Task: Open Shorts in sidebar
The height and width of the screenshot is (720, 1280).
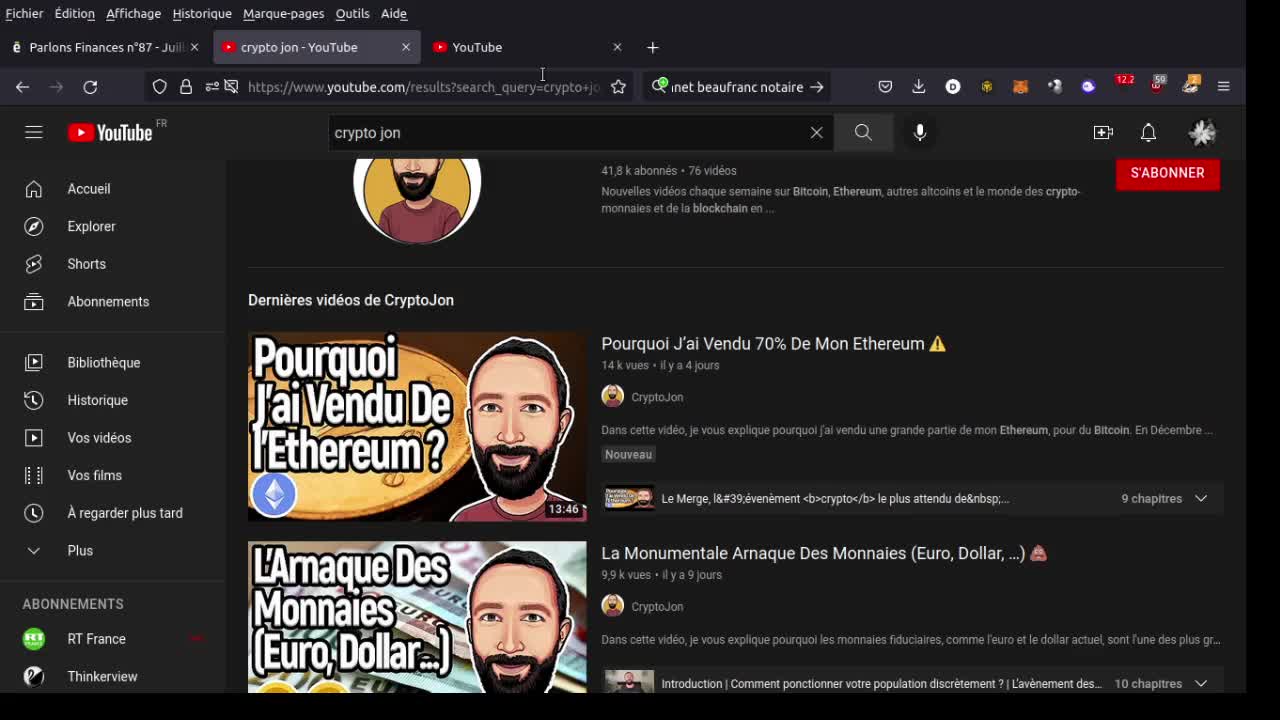Action: pyautogui.click(x=113, y=264)
